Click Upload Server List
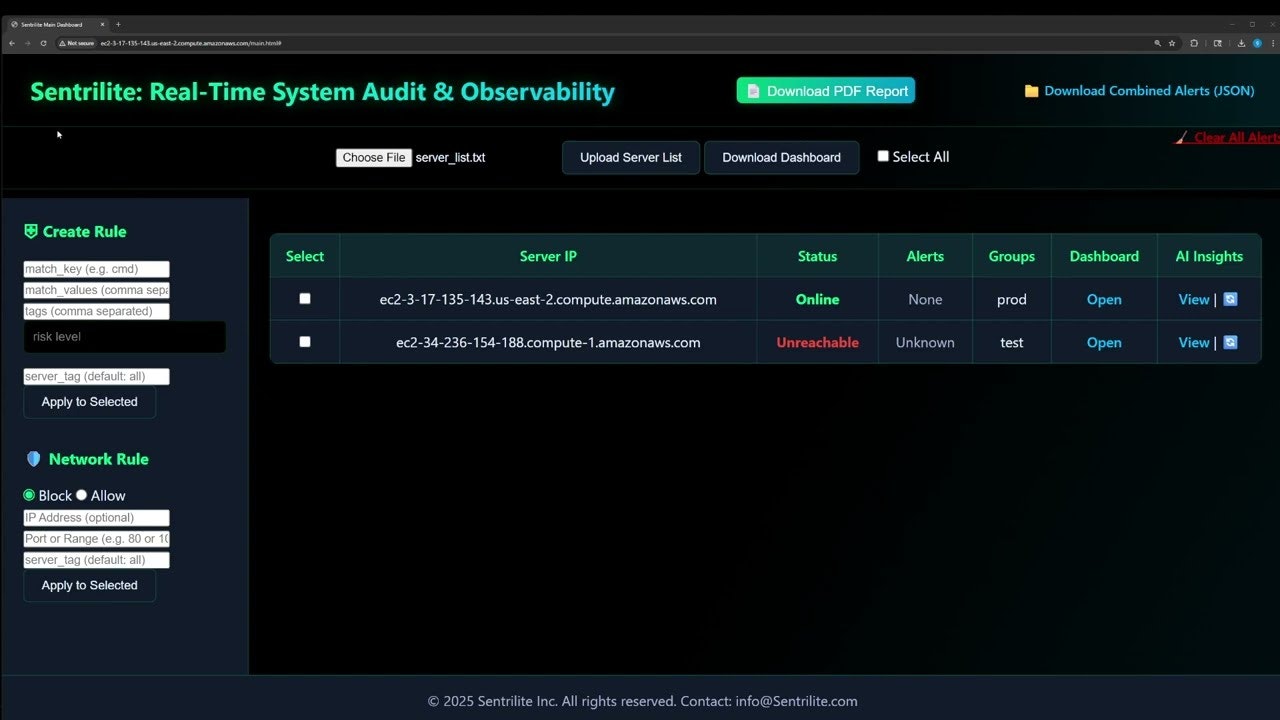This screenshot has height=720, width=1280. coord(631,157)
